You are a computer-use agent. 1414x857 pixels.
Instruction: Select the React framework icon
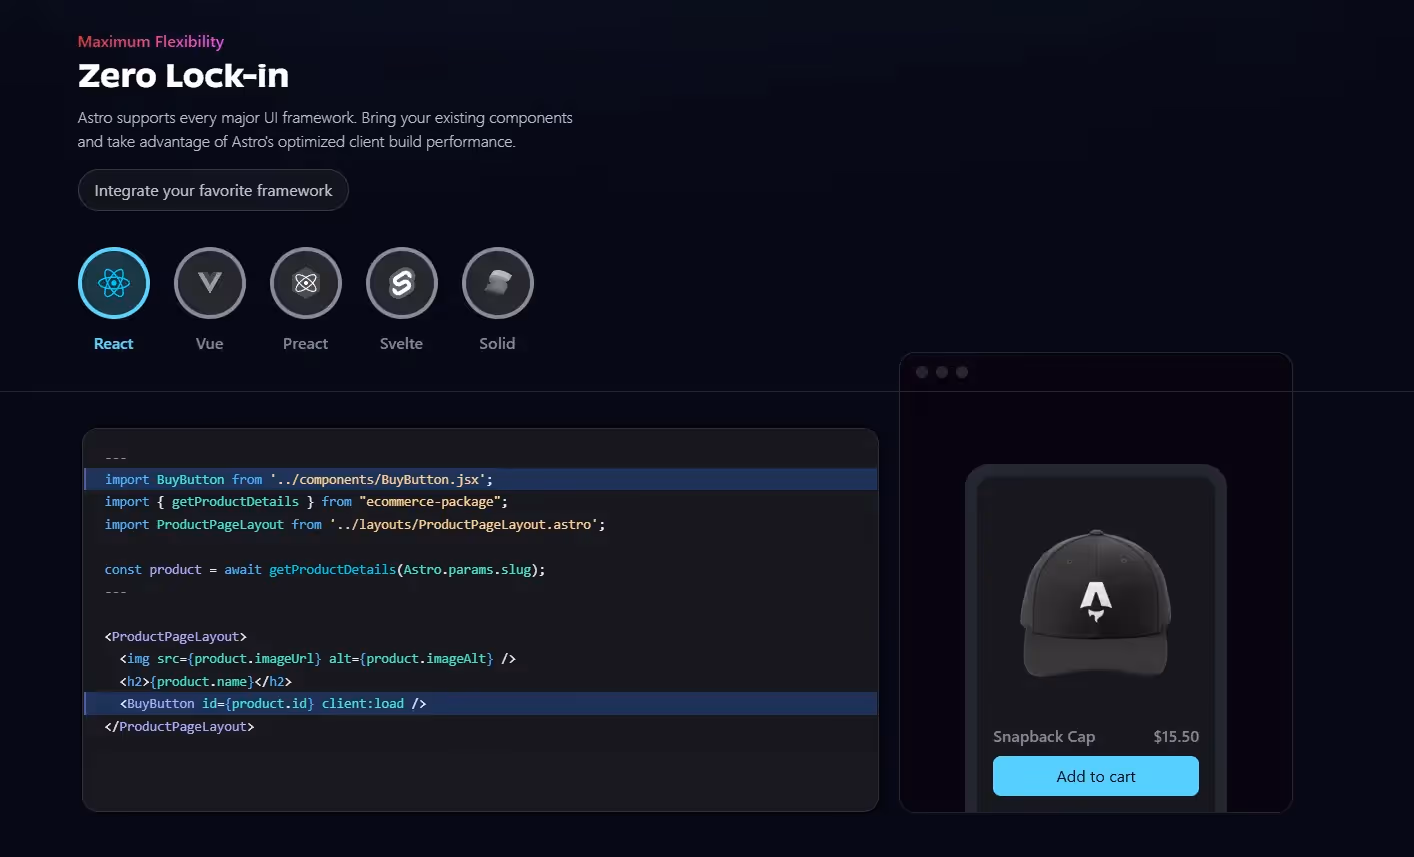(x=113, y=283)
